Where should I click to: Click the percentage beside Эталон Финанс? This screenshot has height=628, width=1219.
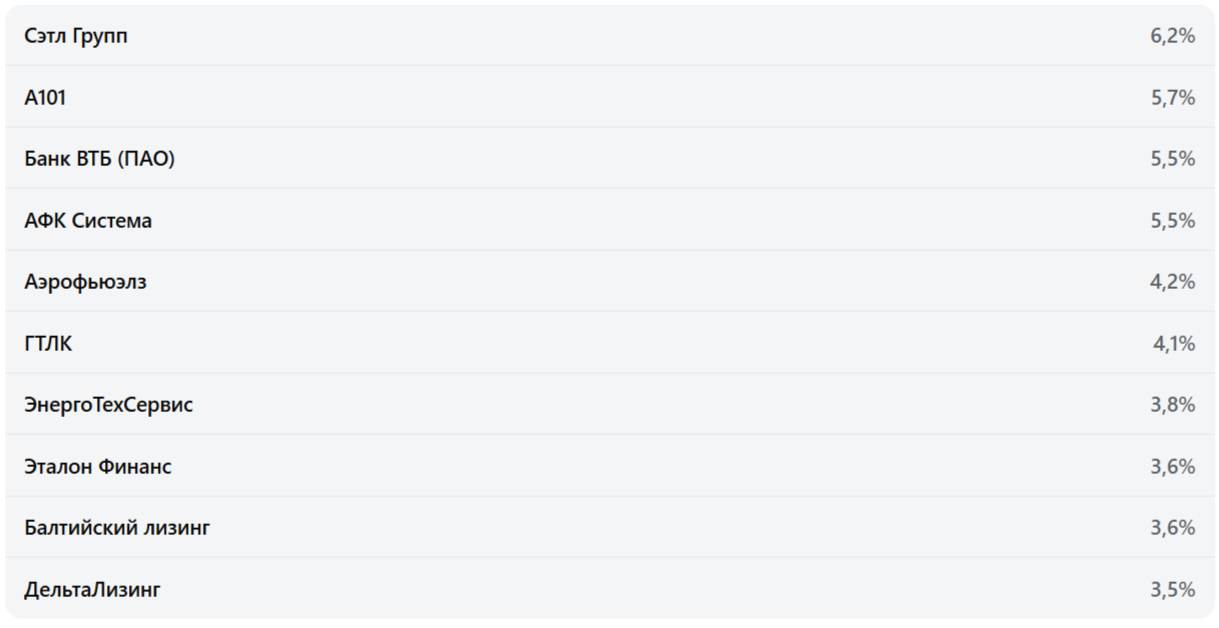coord(1172,467)
